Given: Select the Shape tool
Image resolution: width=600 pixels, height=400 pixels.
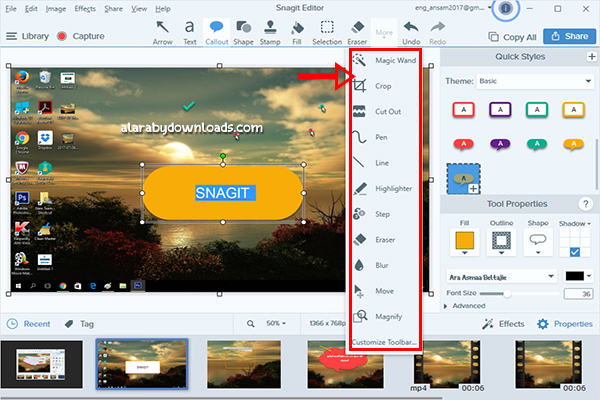Looking at the screenshot, I should point(243,33).
